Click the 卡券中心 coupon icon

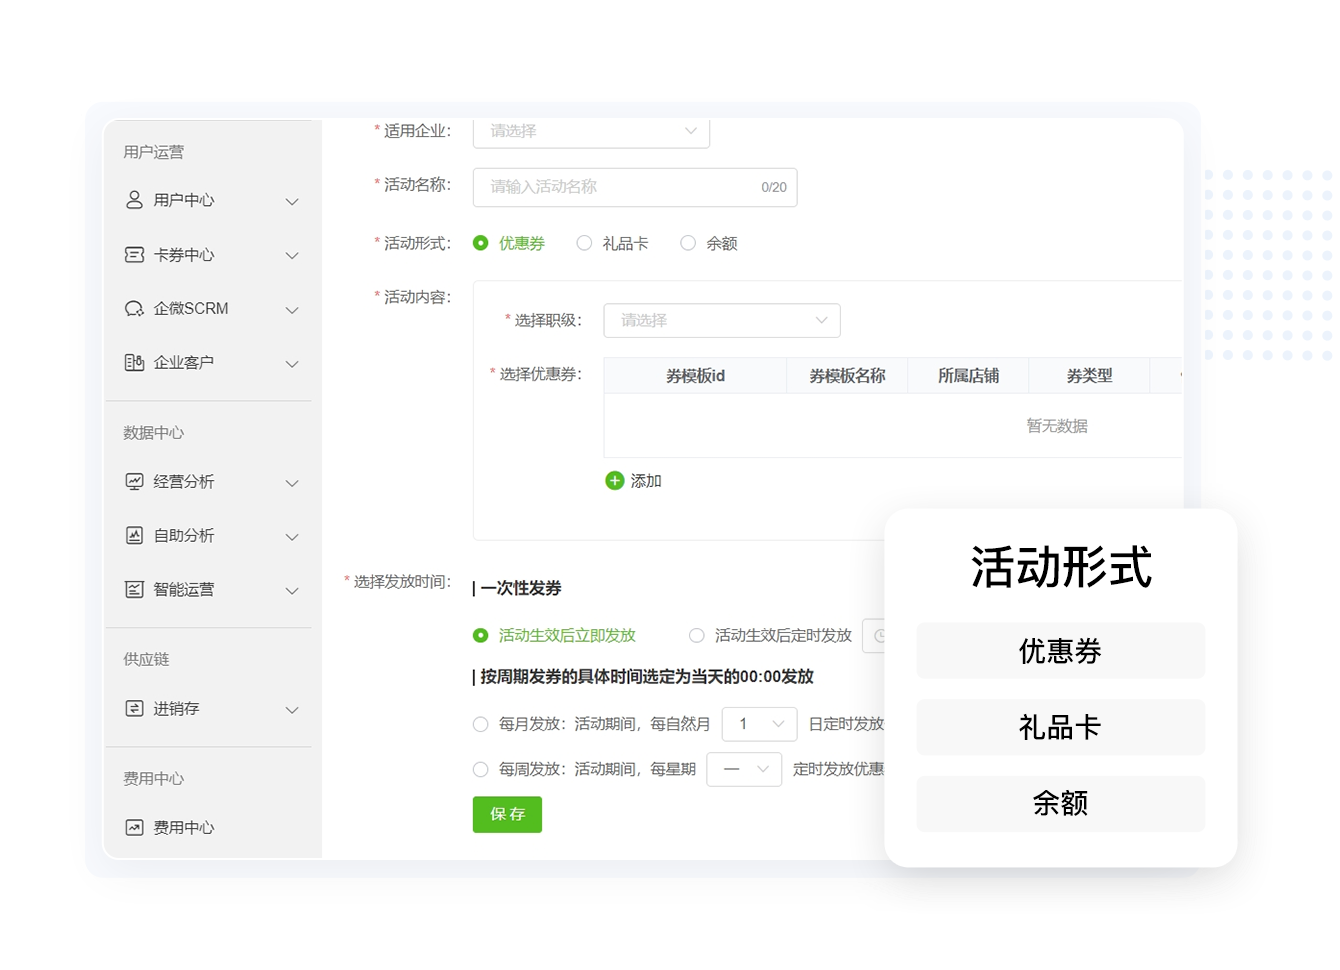(134, 255)
